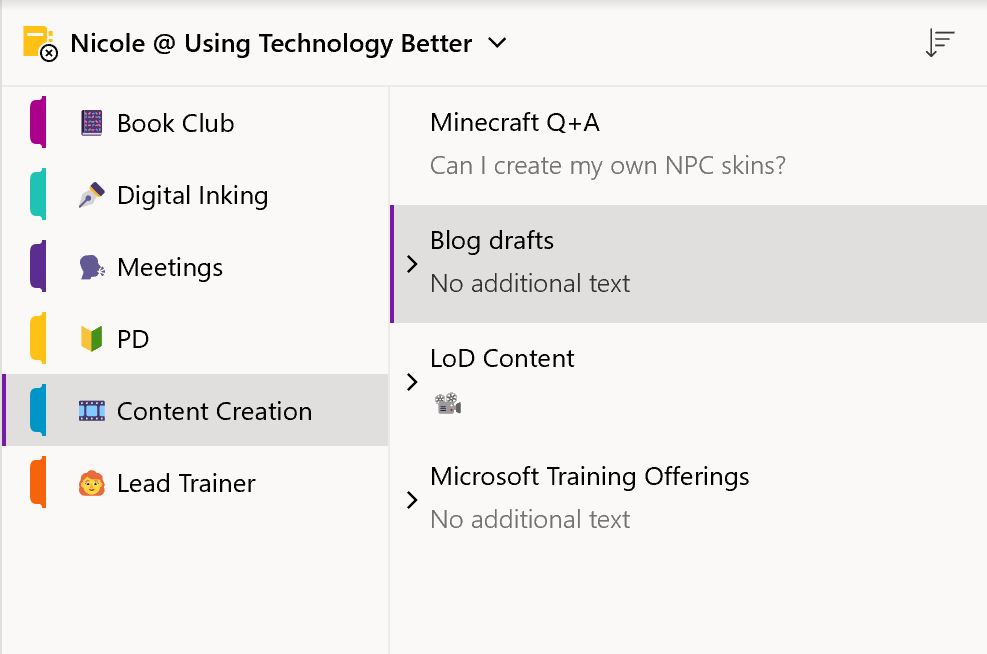Click the Meetings speaking head icon
This screenshot has height=654, width=987.
click(x=92, y=267)
